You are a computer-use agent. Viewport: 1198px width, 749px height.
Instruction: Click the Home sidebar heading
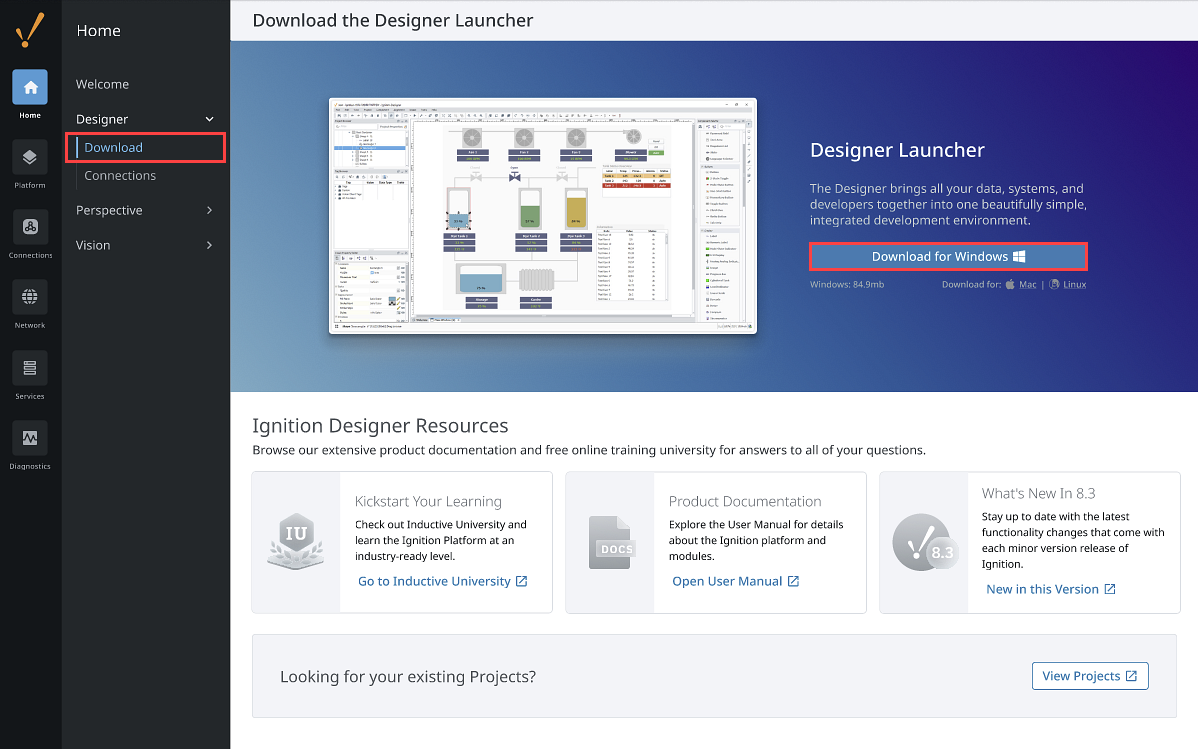click(x=99, y=31)
